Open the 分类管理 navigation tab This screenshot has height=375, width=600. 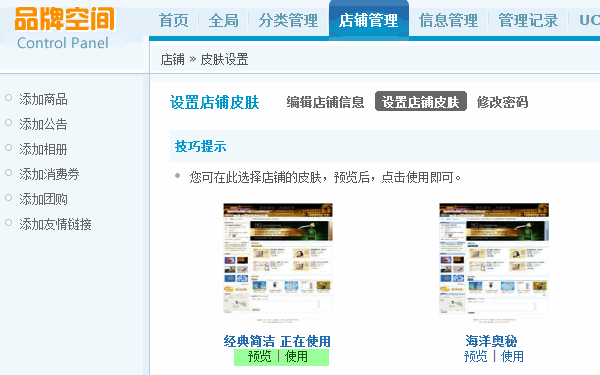[288, 20]
